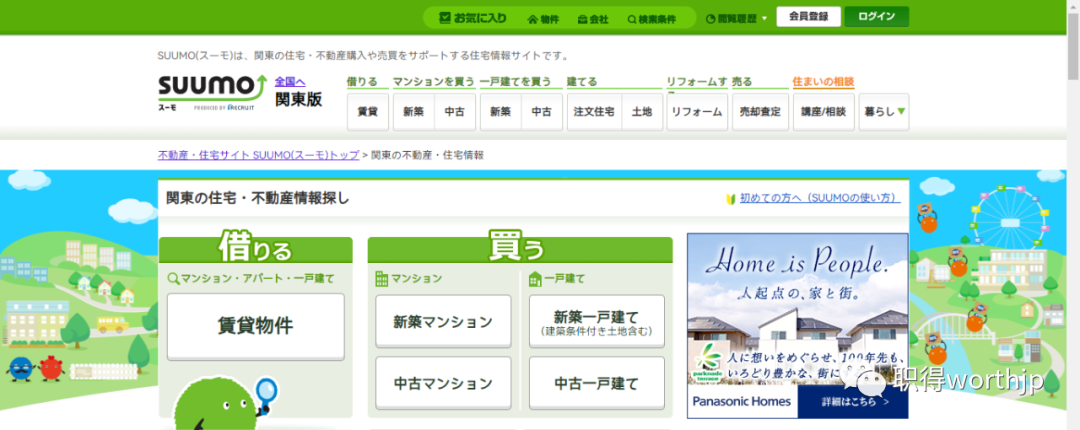
Task: Click 詳細はこちら on the Panasonic ad
Action: pyautogui.click(x=855, y=401)
